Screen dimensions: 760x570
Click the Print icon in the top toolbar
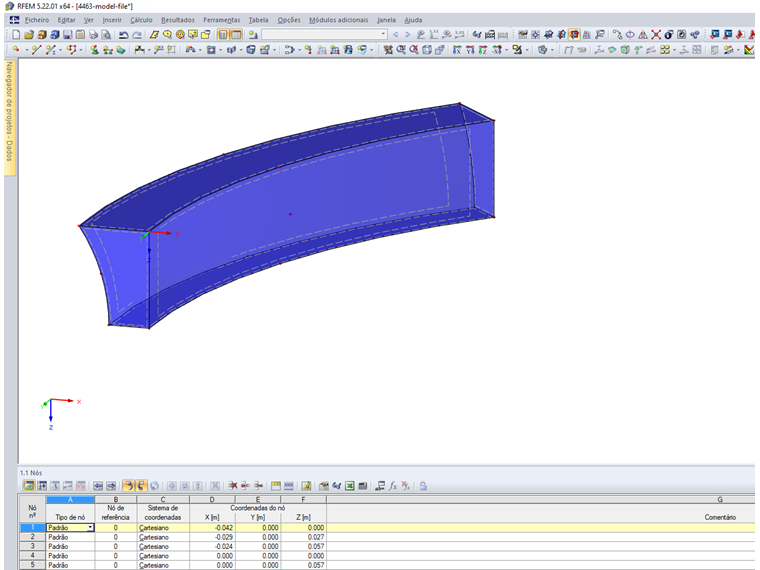click(93, 34)
